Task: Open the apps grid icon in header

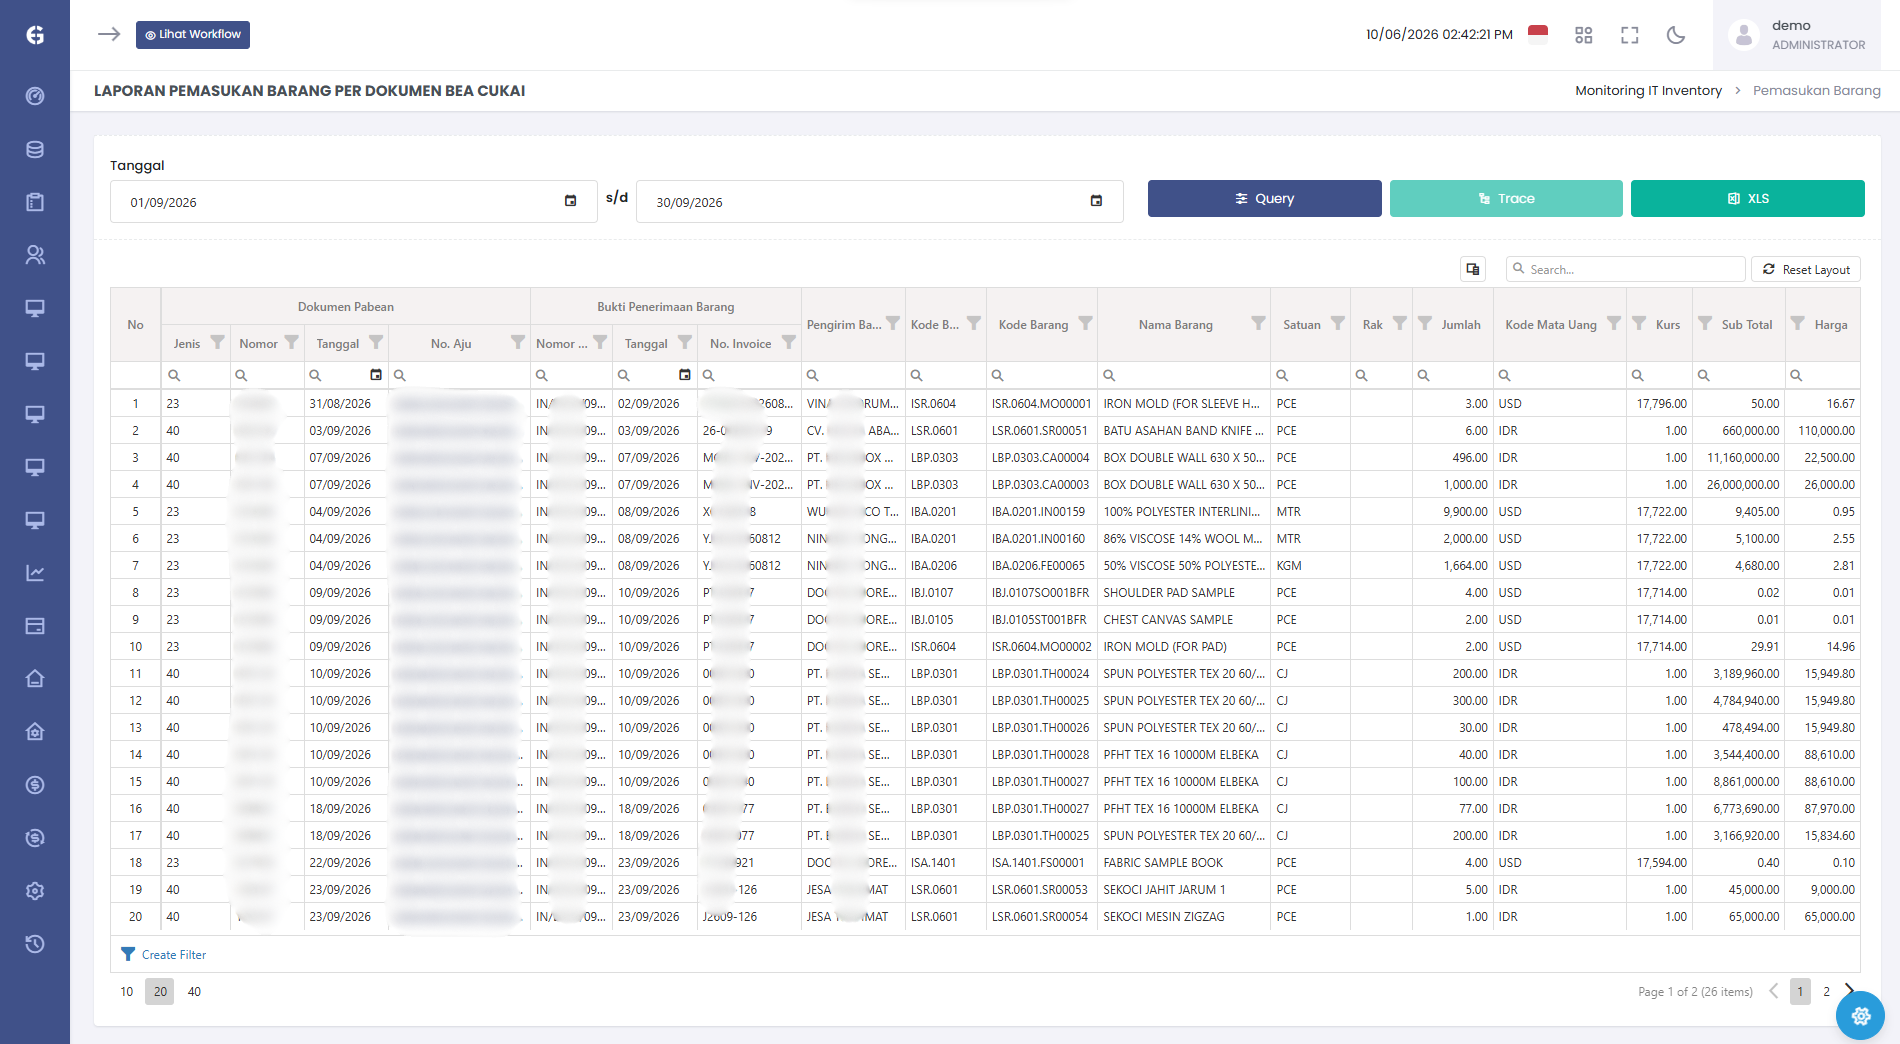Action: tap(1583, 35)
